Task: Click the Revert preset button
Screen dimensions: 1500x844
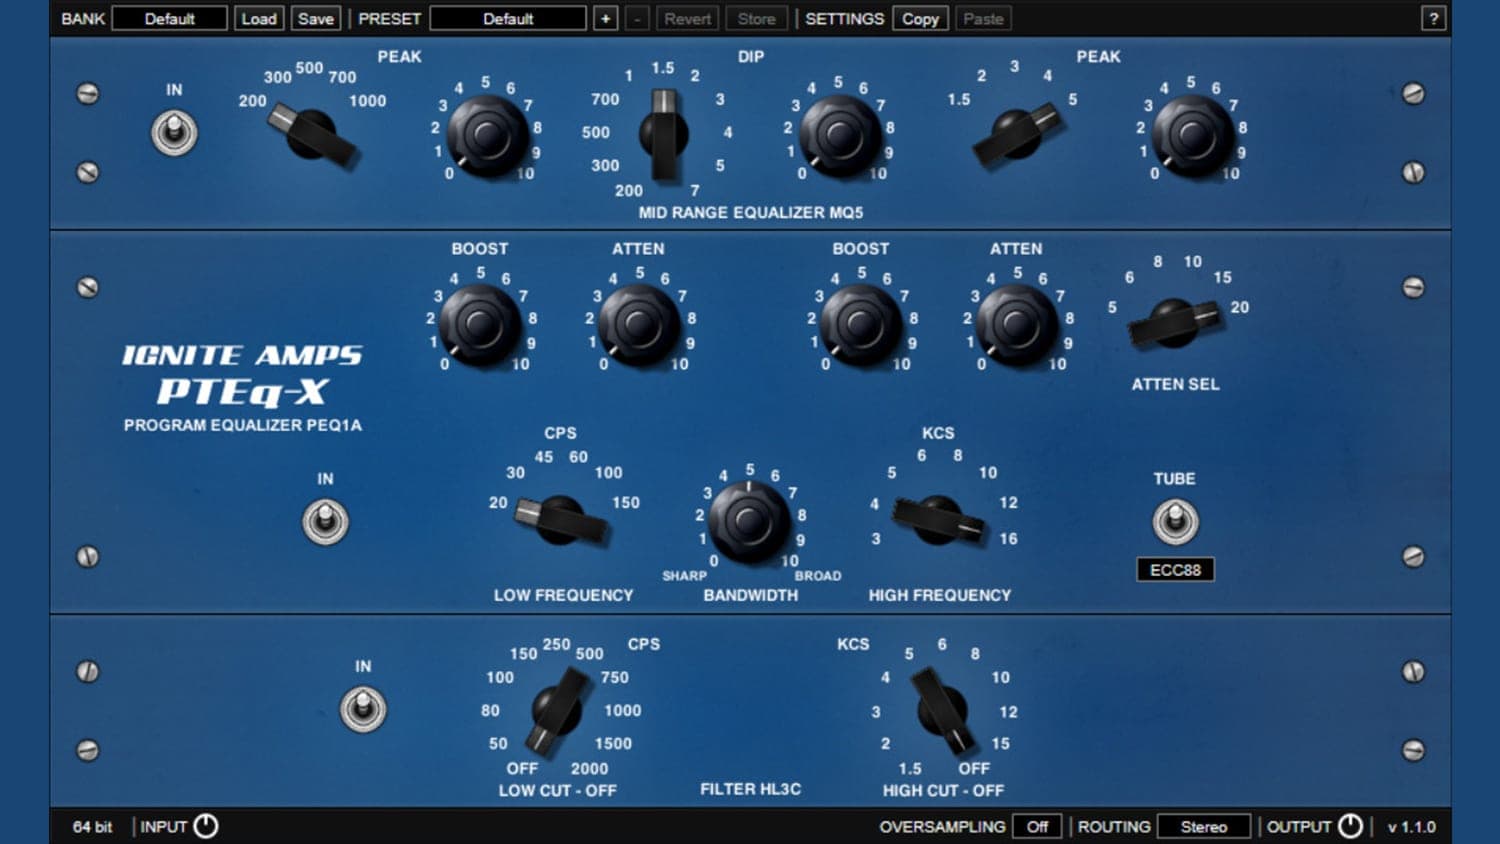Action: (687, 18)
